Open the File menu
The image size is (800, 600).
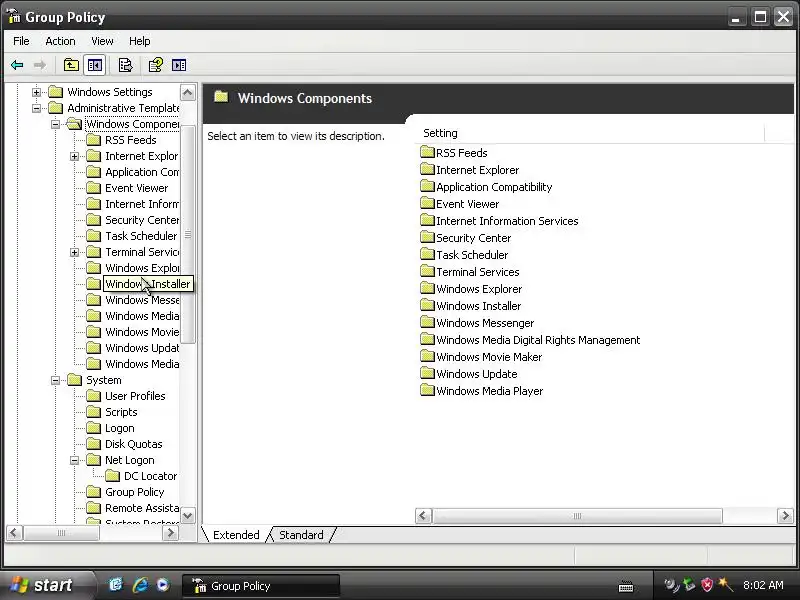tap(21, 41)
